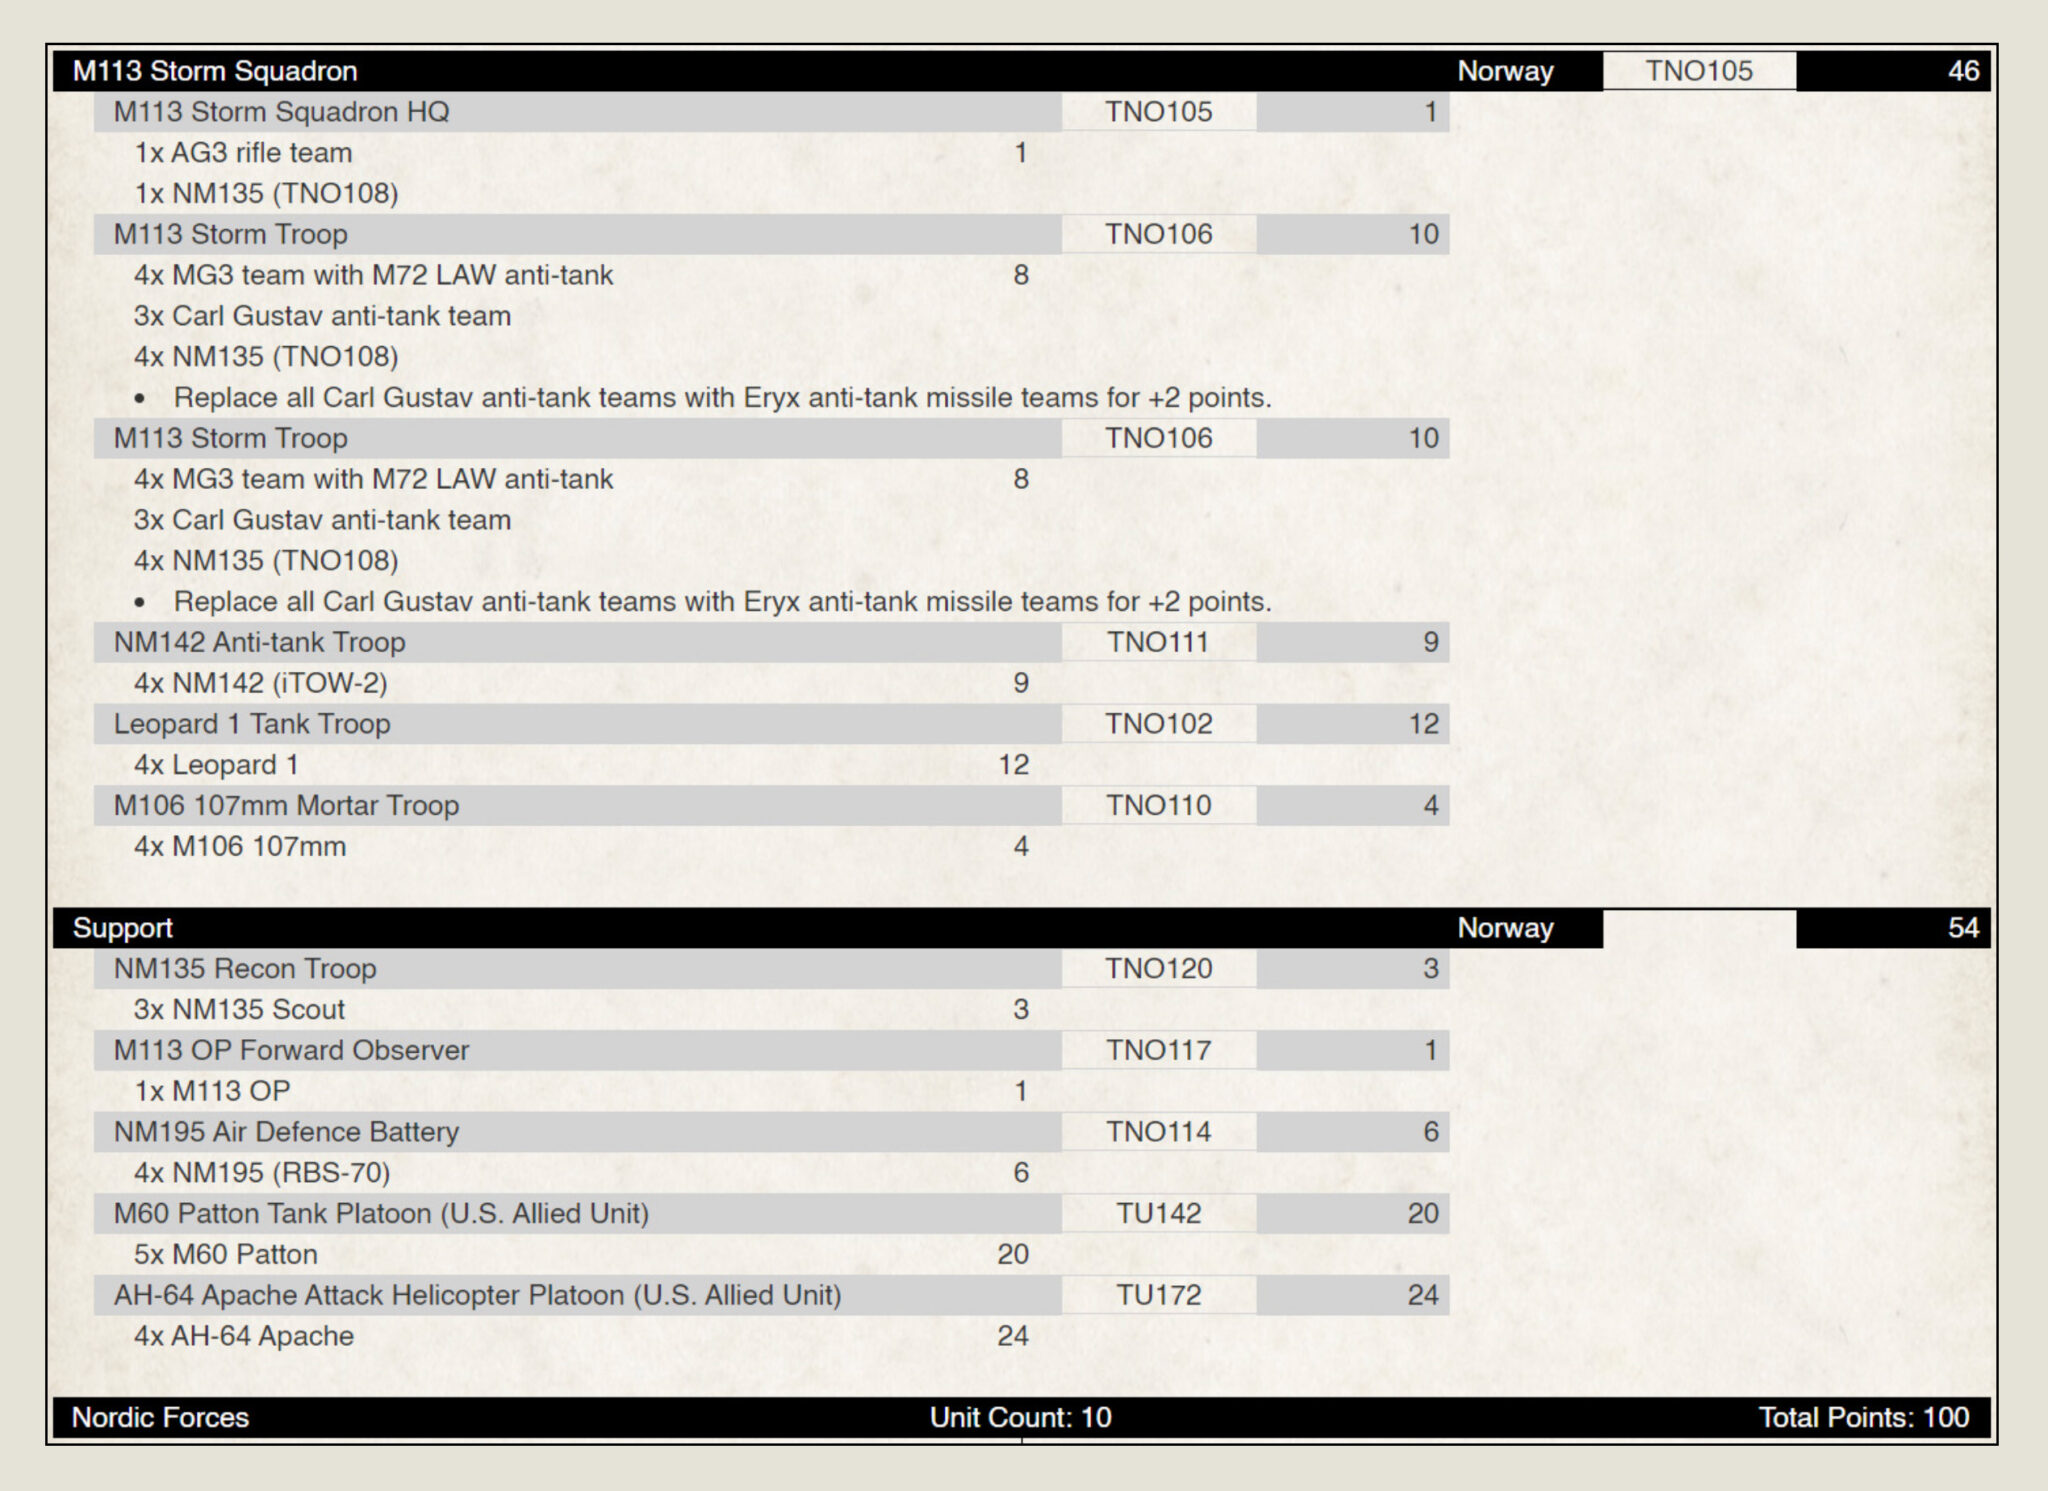Click the TNO111 code cell
This screenshot has width=2048, height=1491.
(x=1158, y=642)
